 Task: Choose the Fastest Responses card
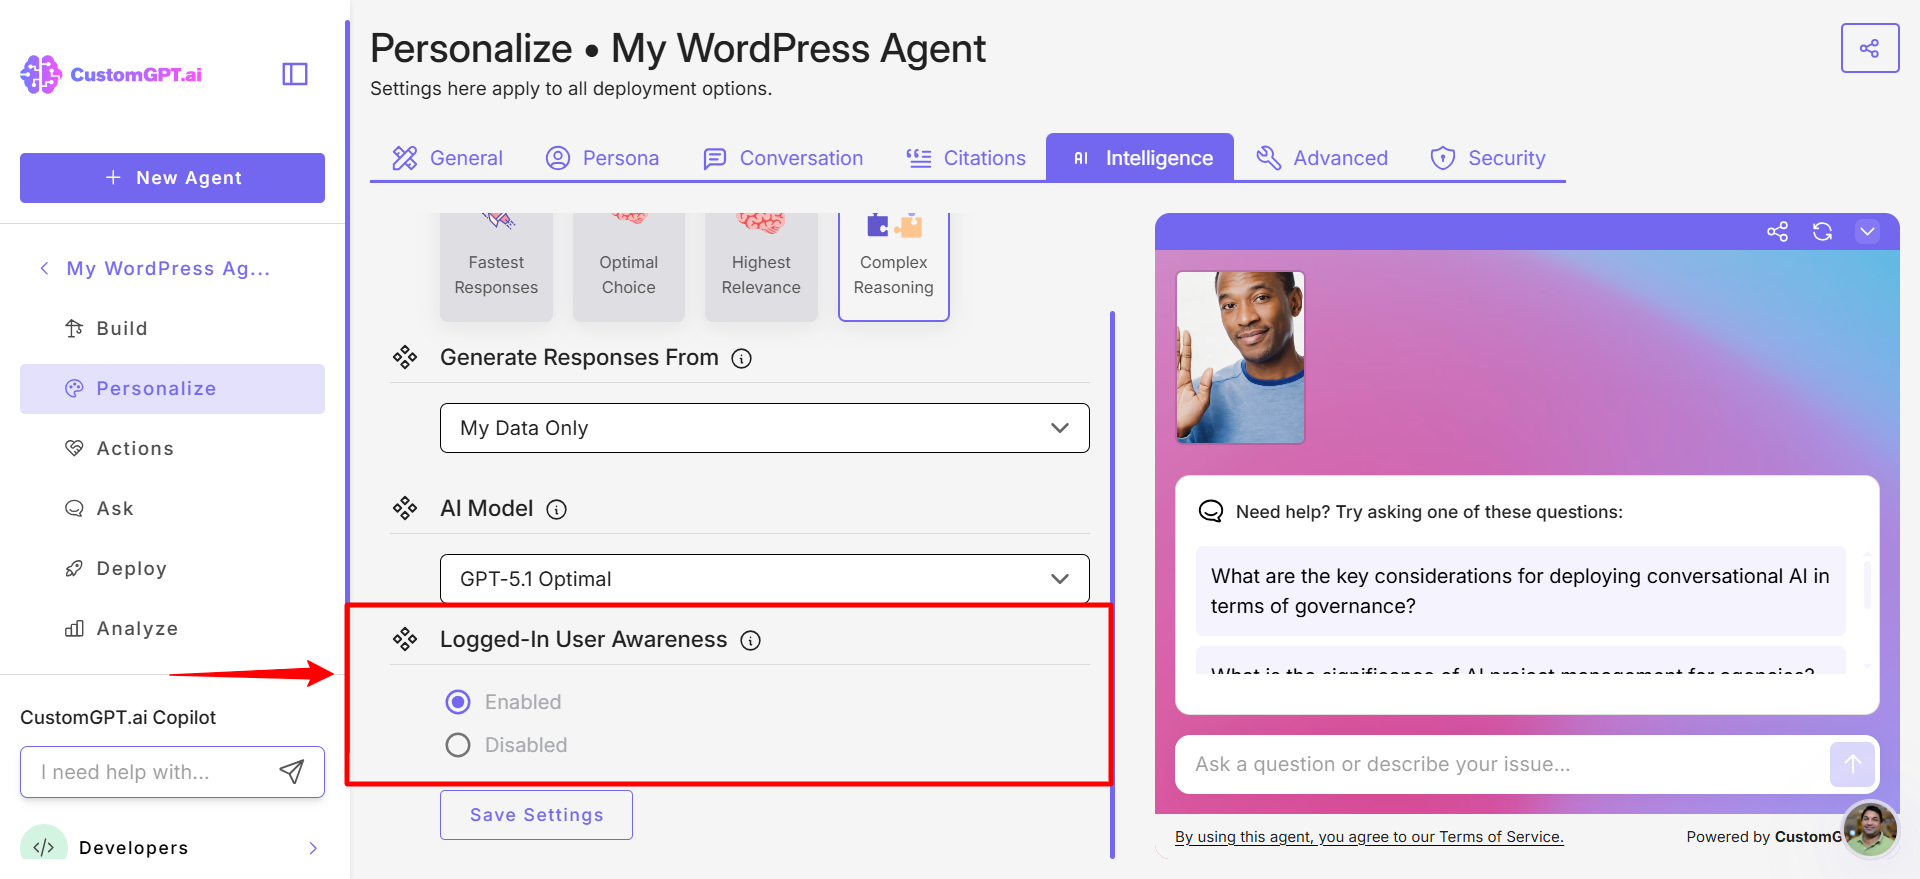pos(496,266)
